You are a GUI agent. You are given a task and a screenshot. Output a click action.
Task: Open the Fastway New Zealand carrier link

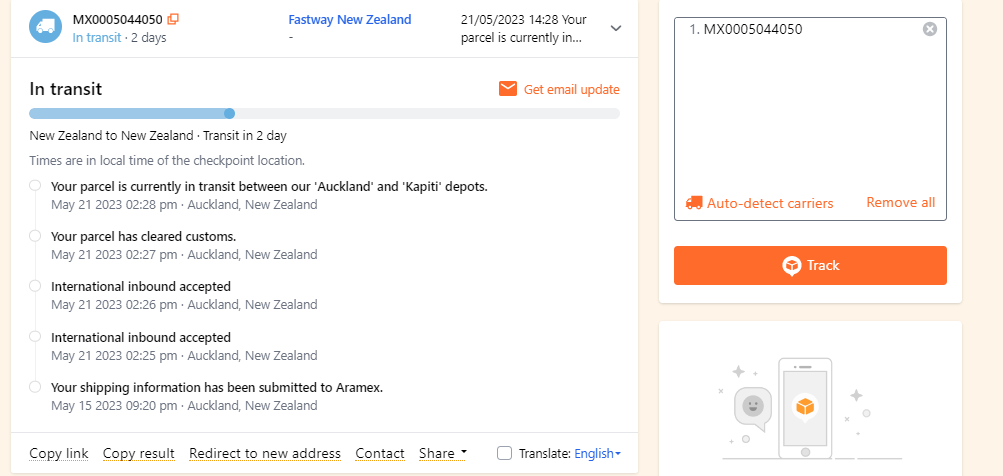point(349,20)
